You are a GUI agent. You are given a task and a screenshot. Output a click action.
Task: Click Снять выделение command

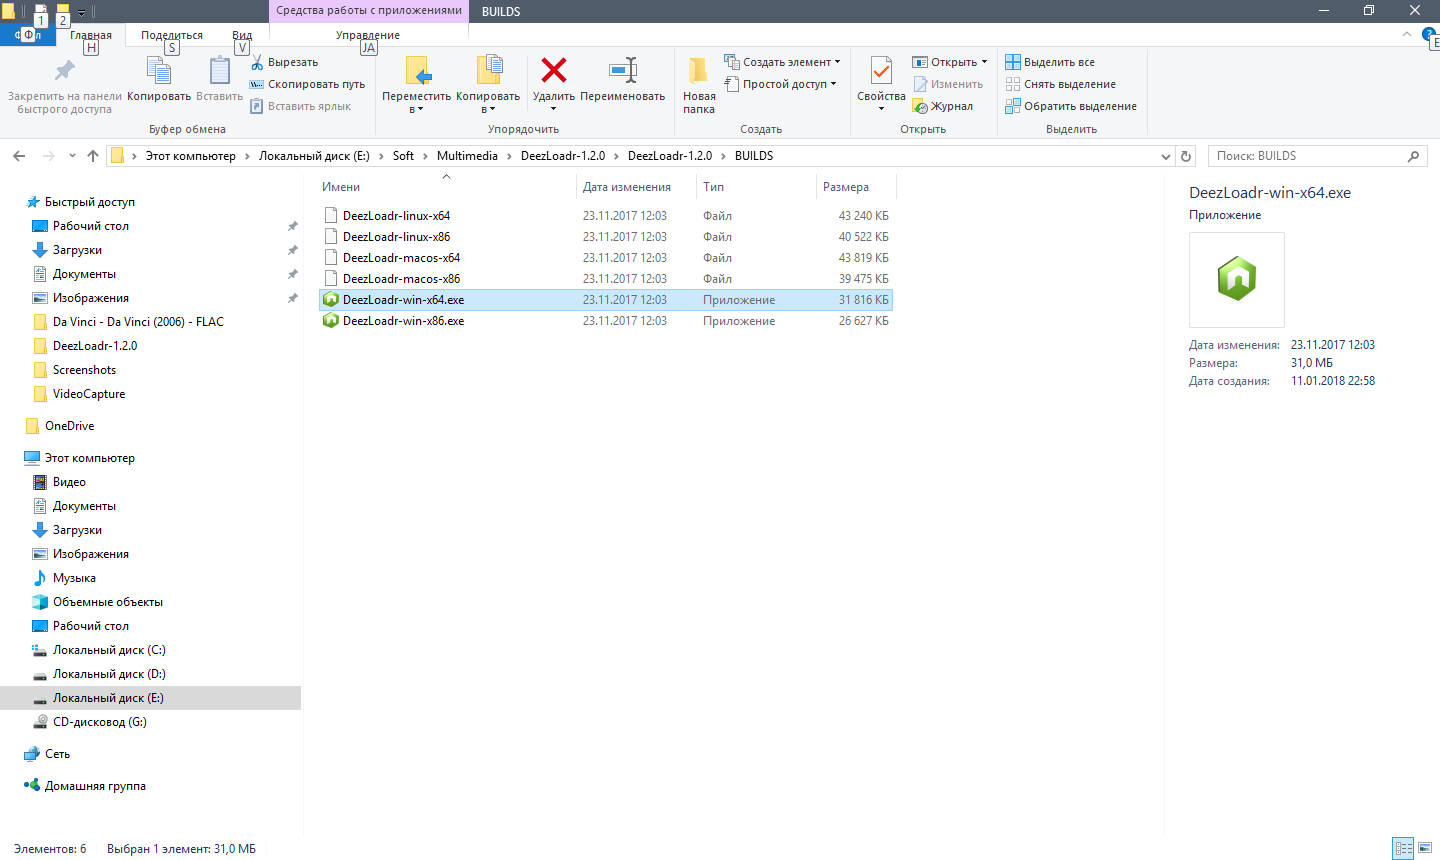(1061, 84)
